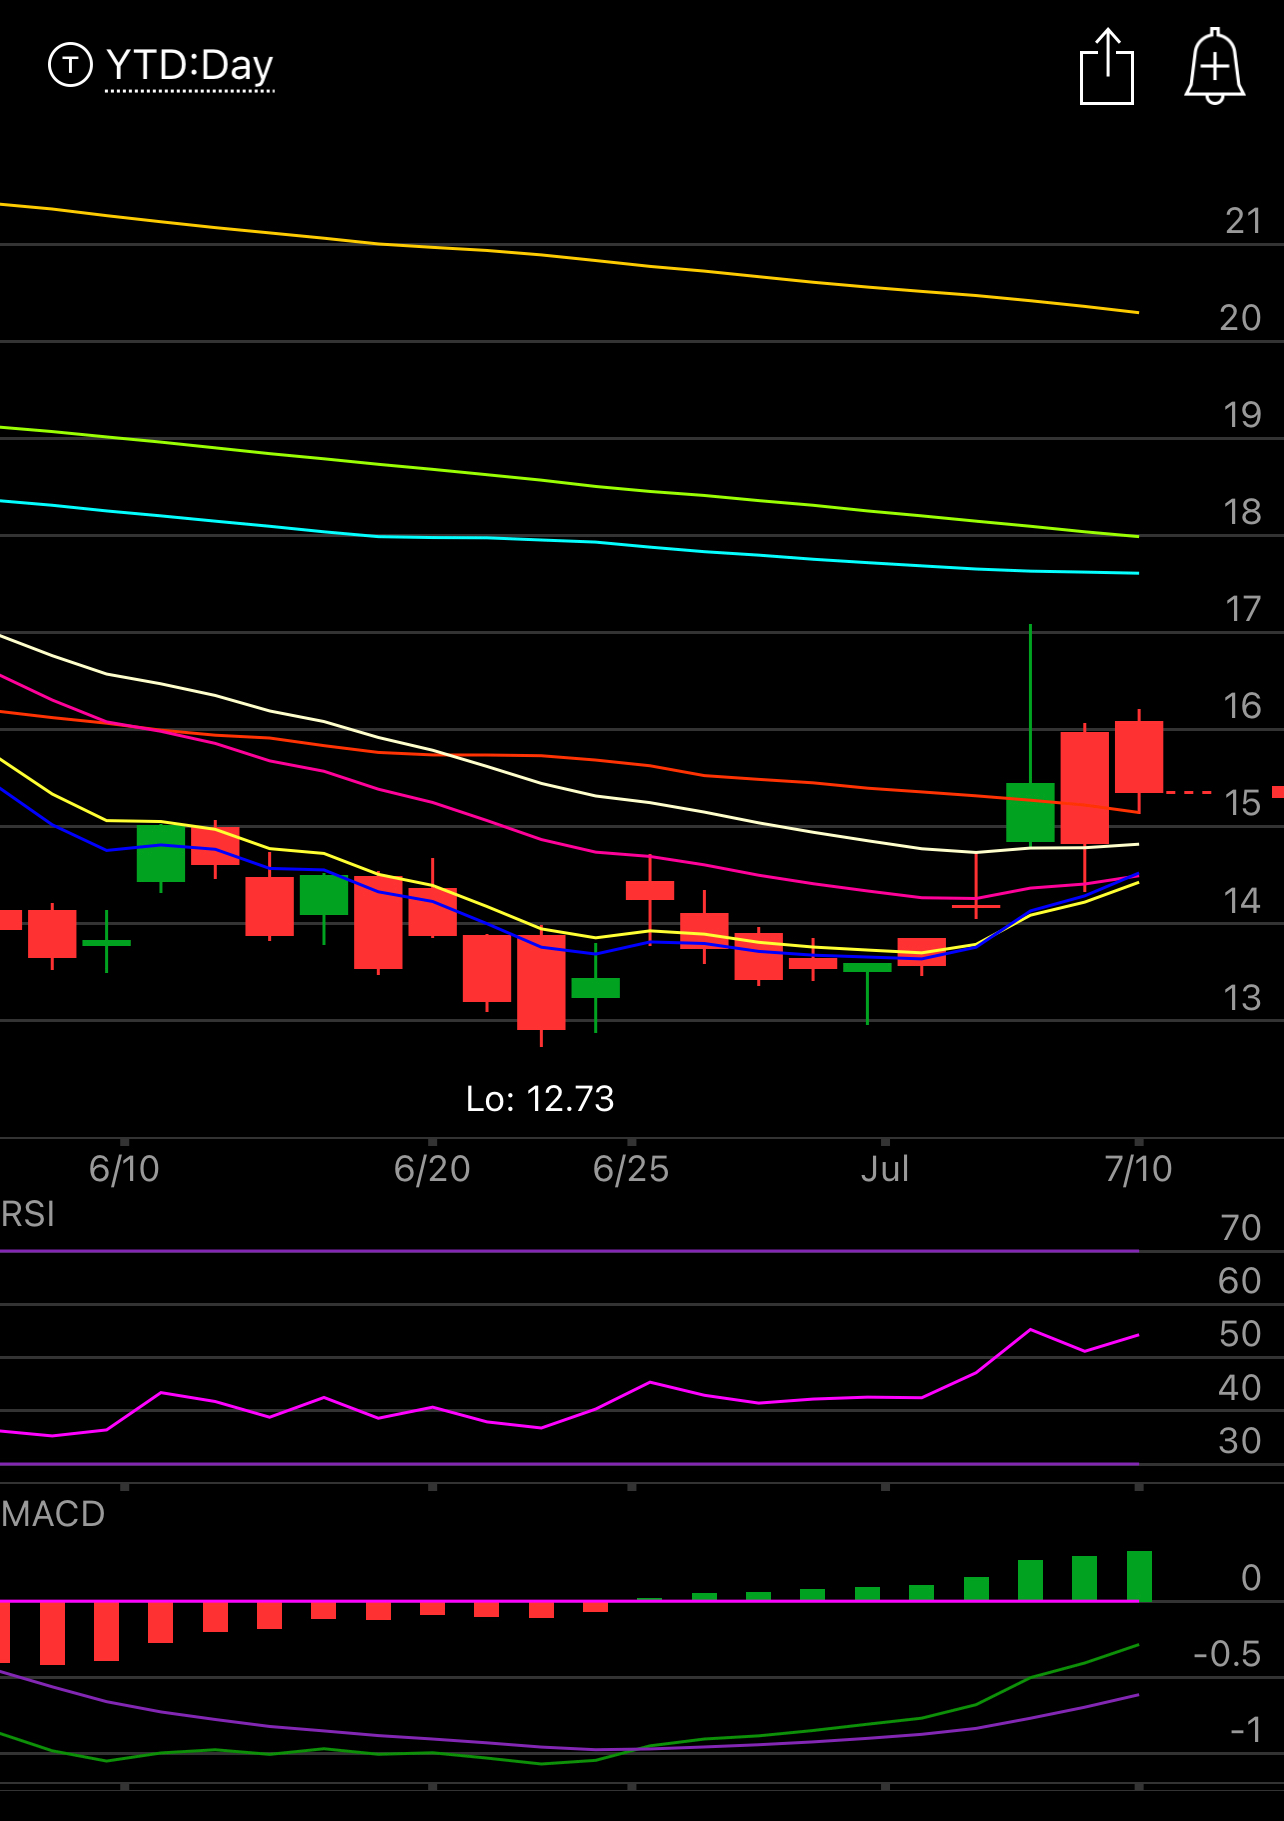This screenshot has height=1821, width=1284.
Task: Tap the 16 price level label
Action: pyautogui.click(x=1242, y=706)
